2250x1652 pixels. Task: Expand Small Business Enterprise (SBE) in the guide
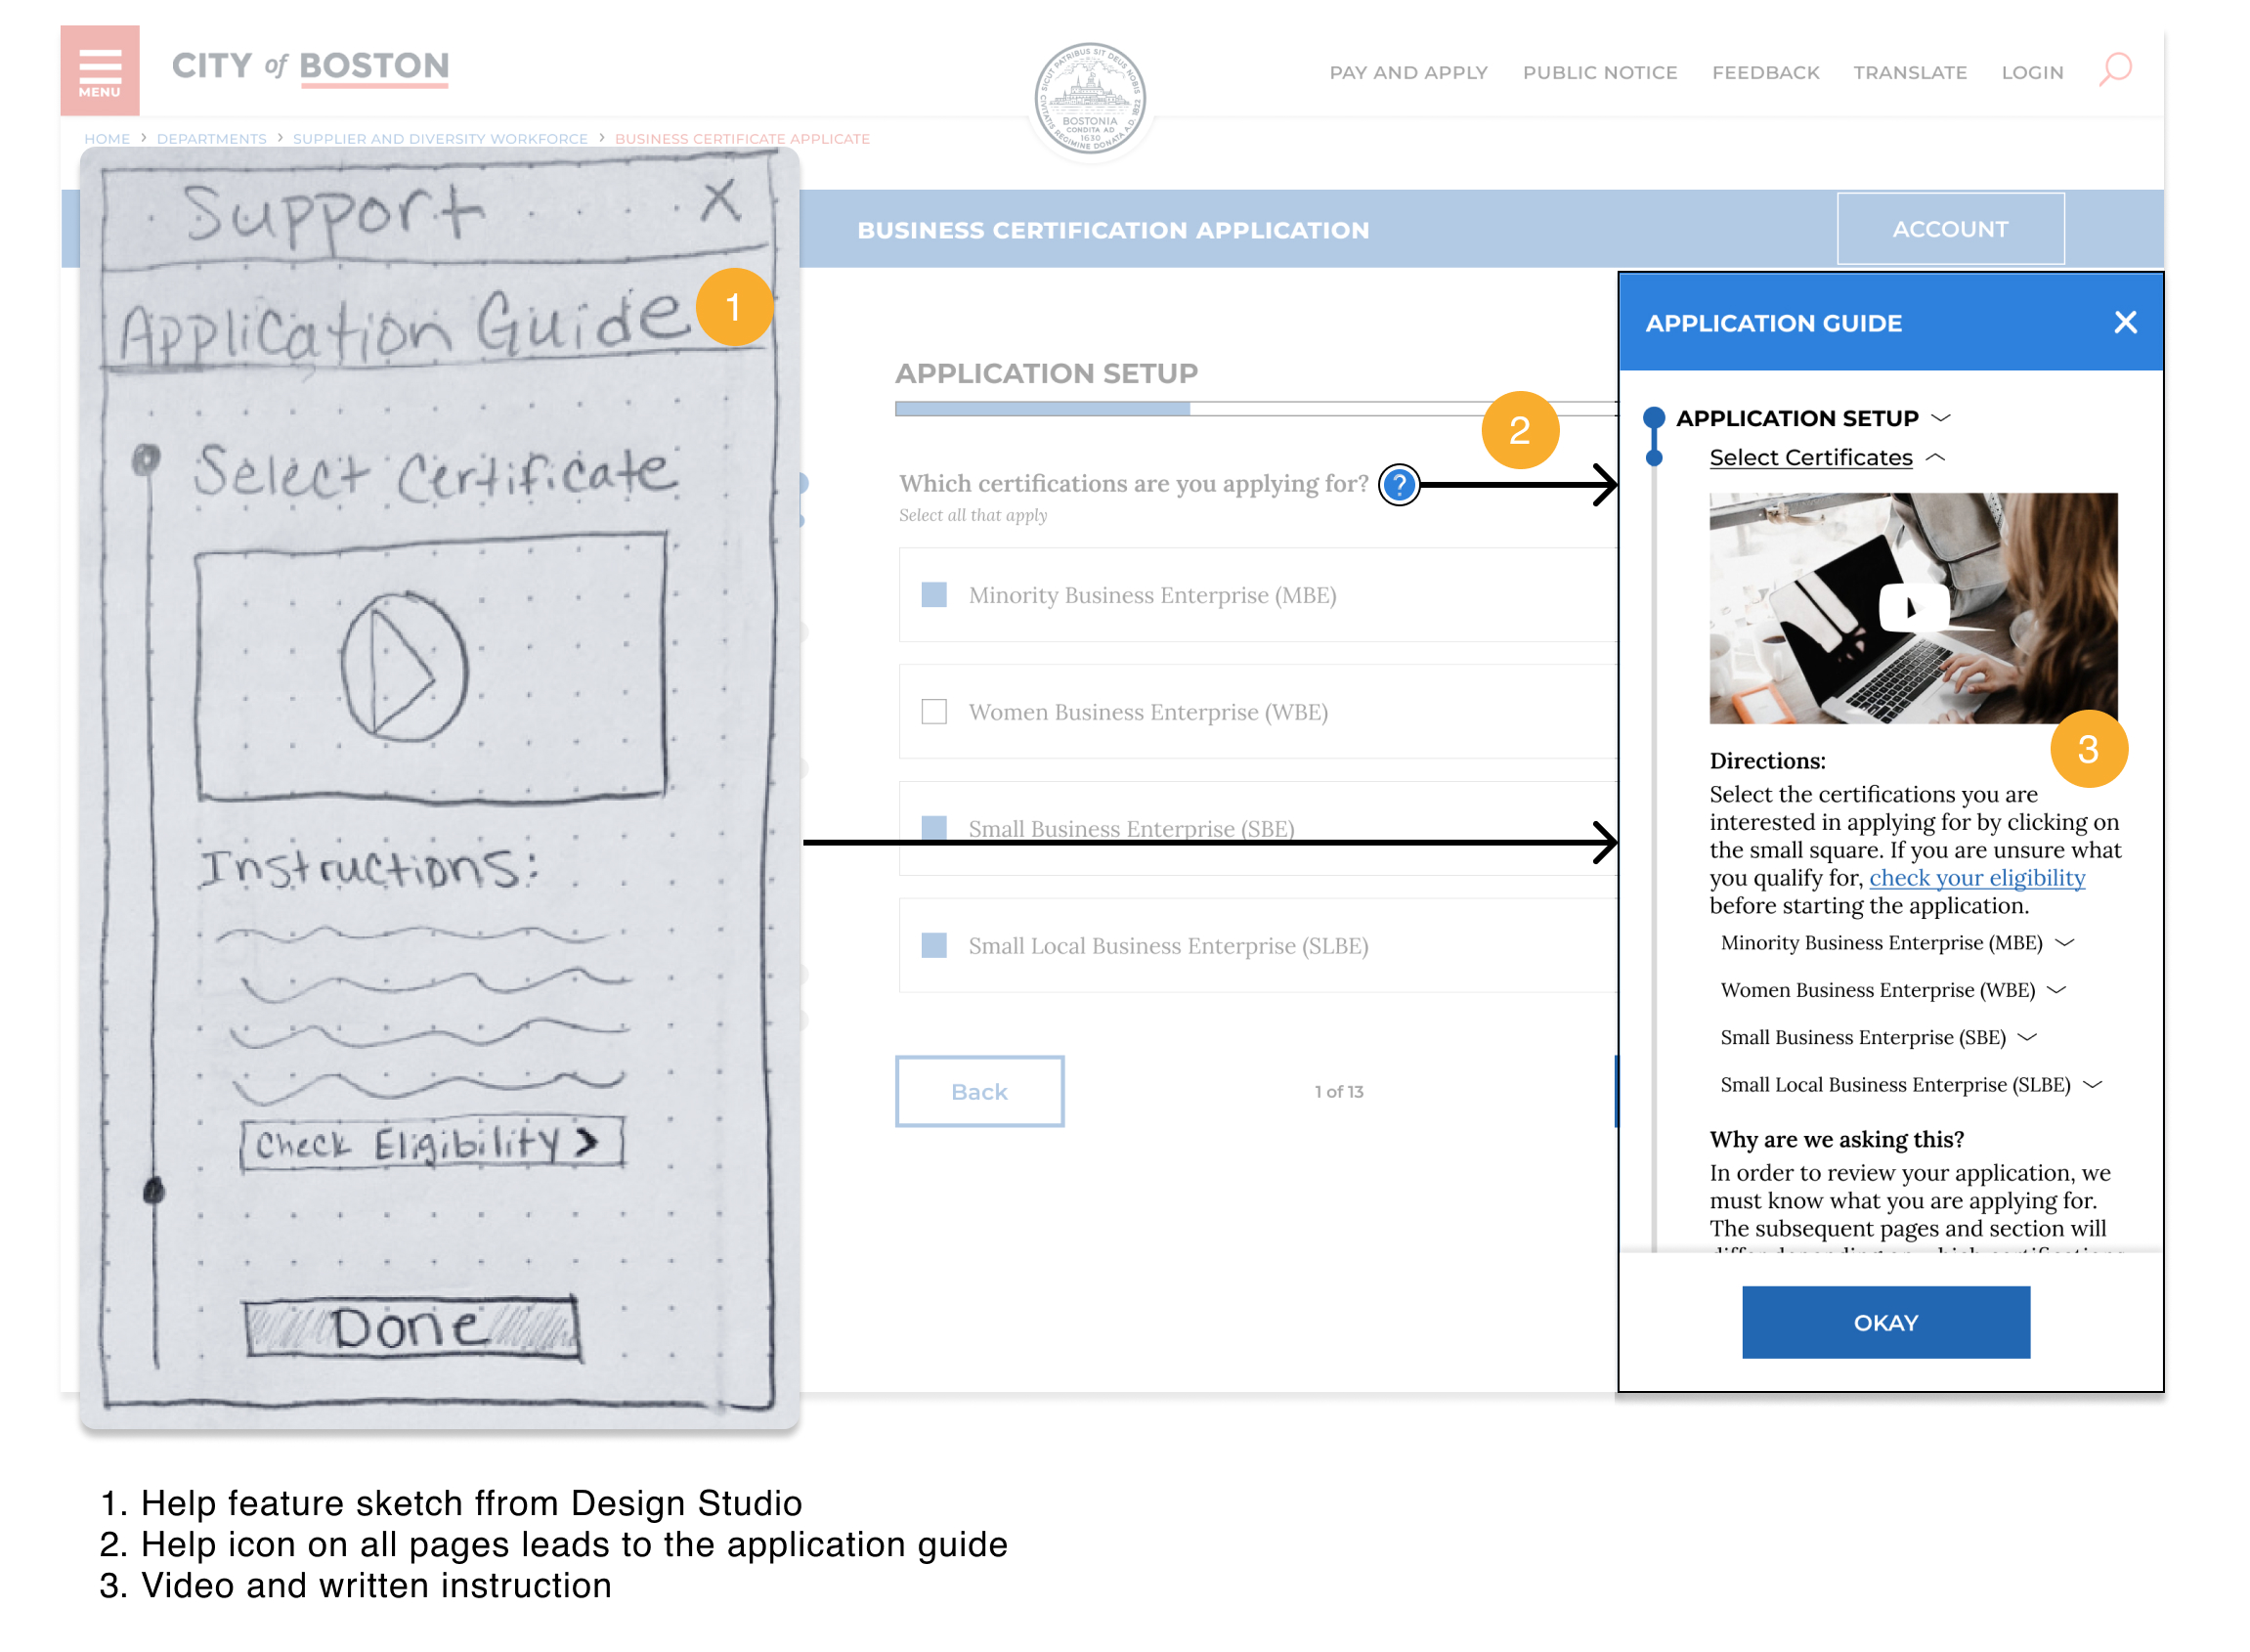click(2028, 1038)
